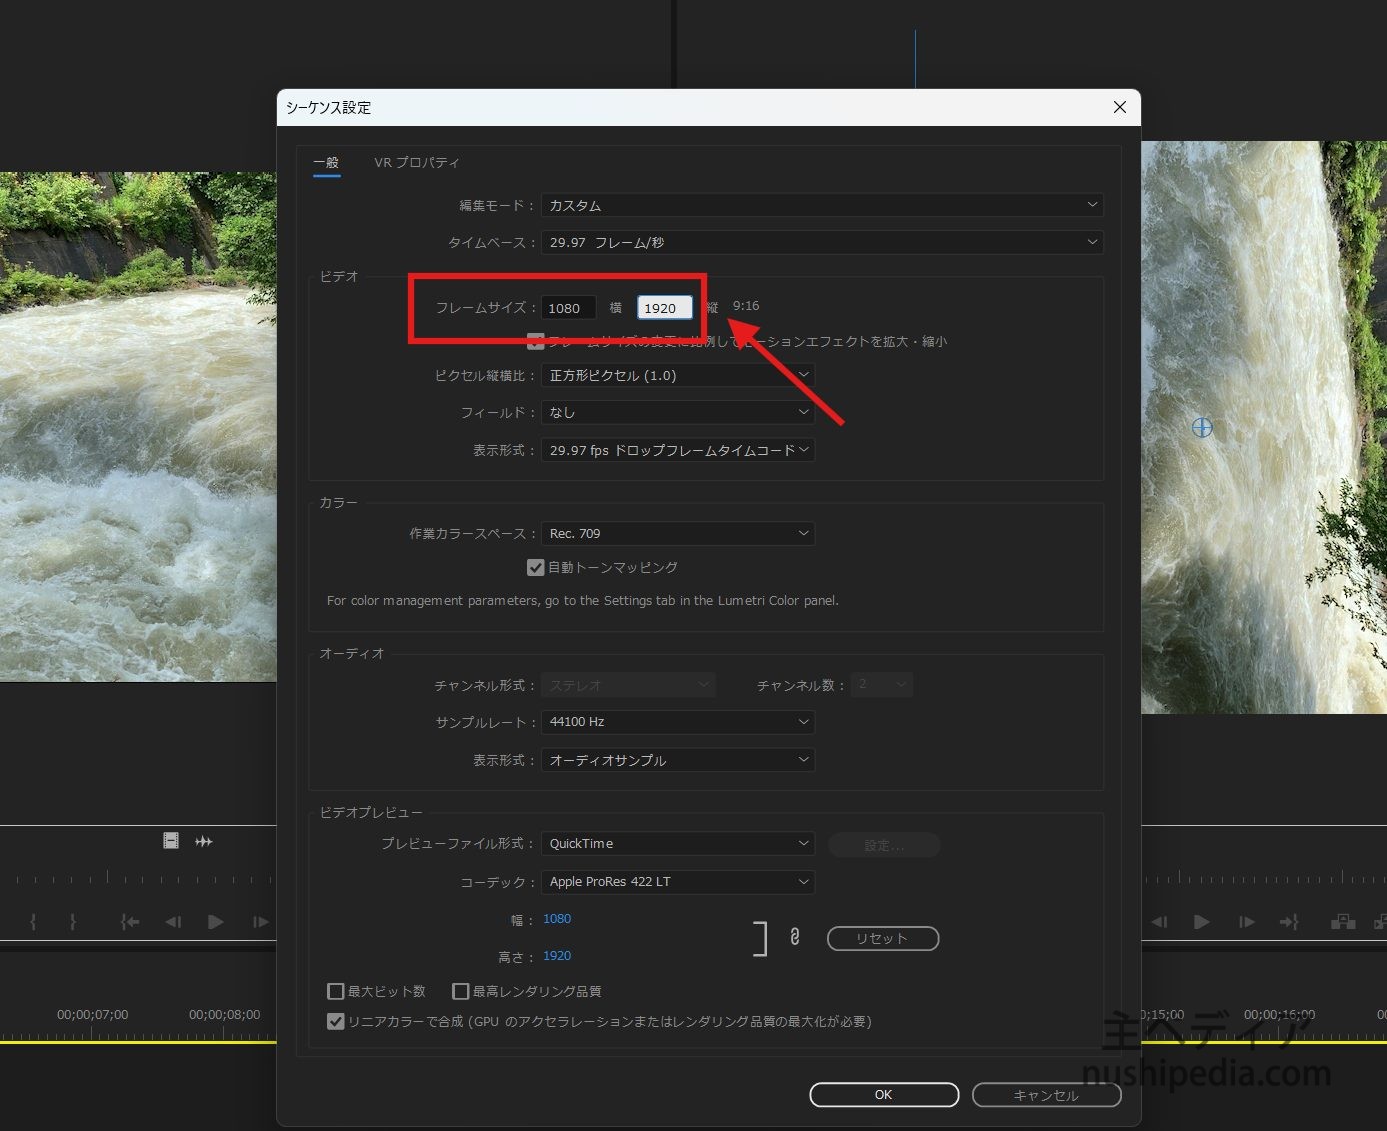Screen dimensions: 1387x1131
Task: Click the Lift icon in Program monitor
Action: [1343, 922]
